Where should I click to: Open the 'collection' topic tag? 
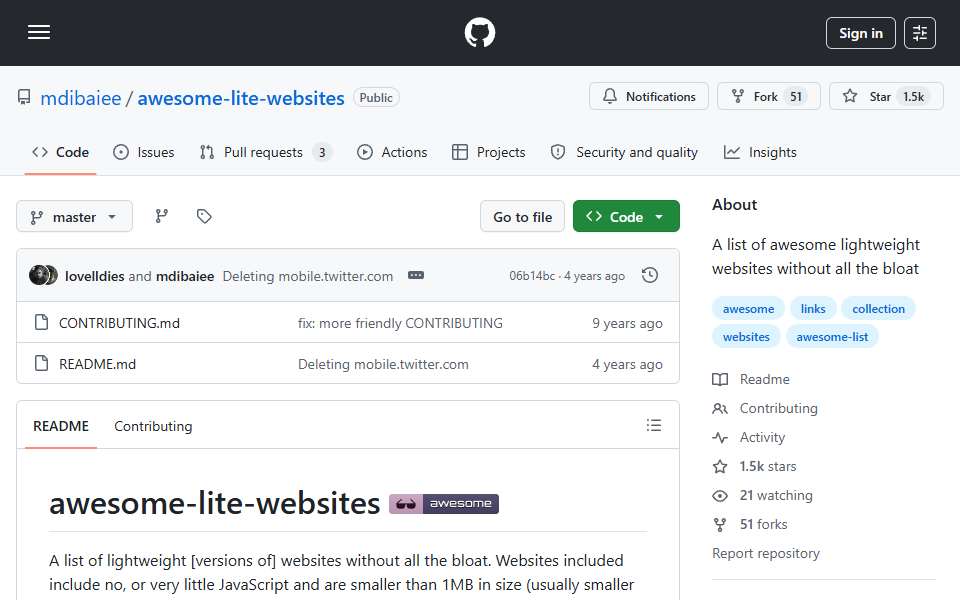point(878,309)
